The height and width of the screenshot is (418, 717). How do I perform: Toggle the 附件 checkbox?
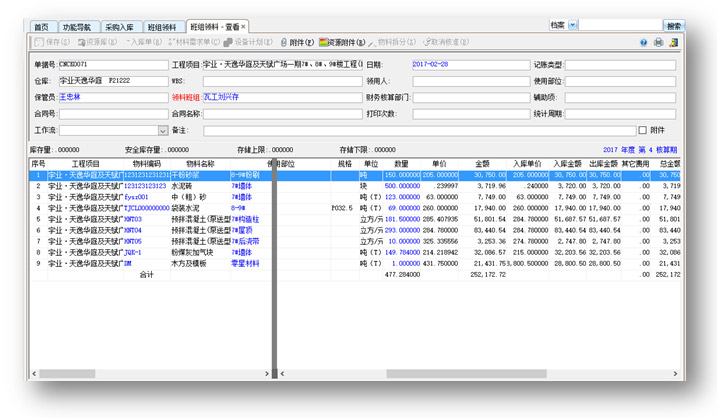coord(642,130)
